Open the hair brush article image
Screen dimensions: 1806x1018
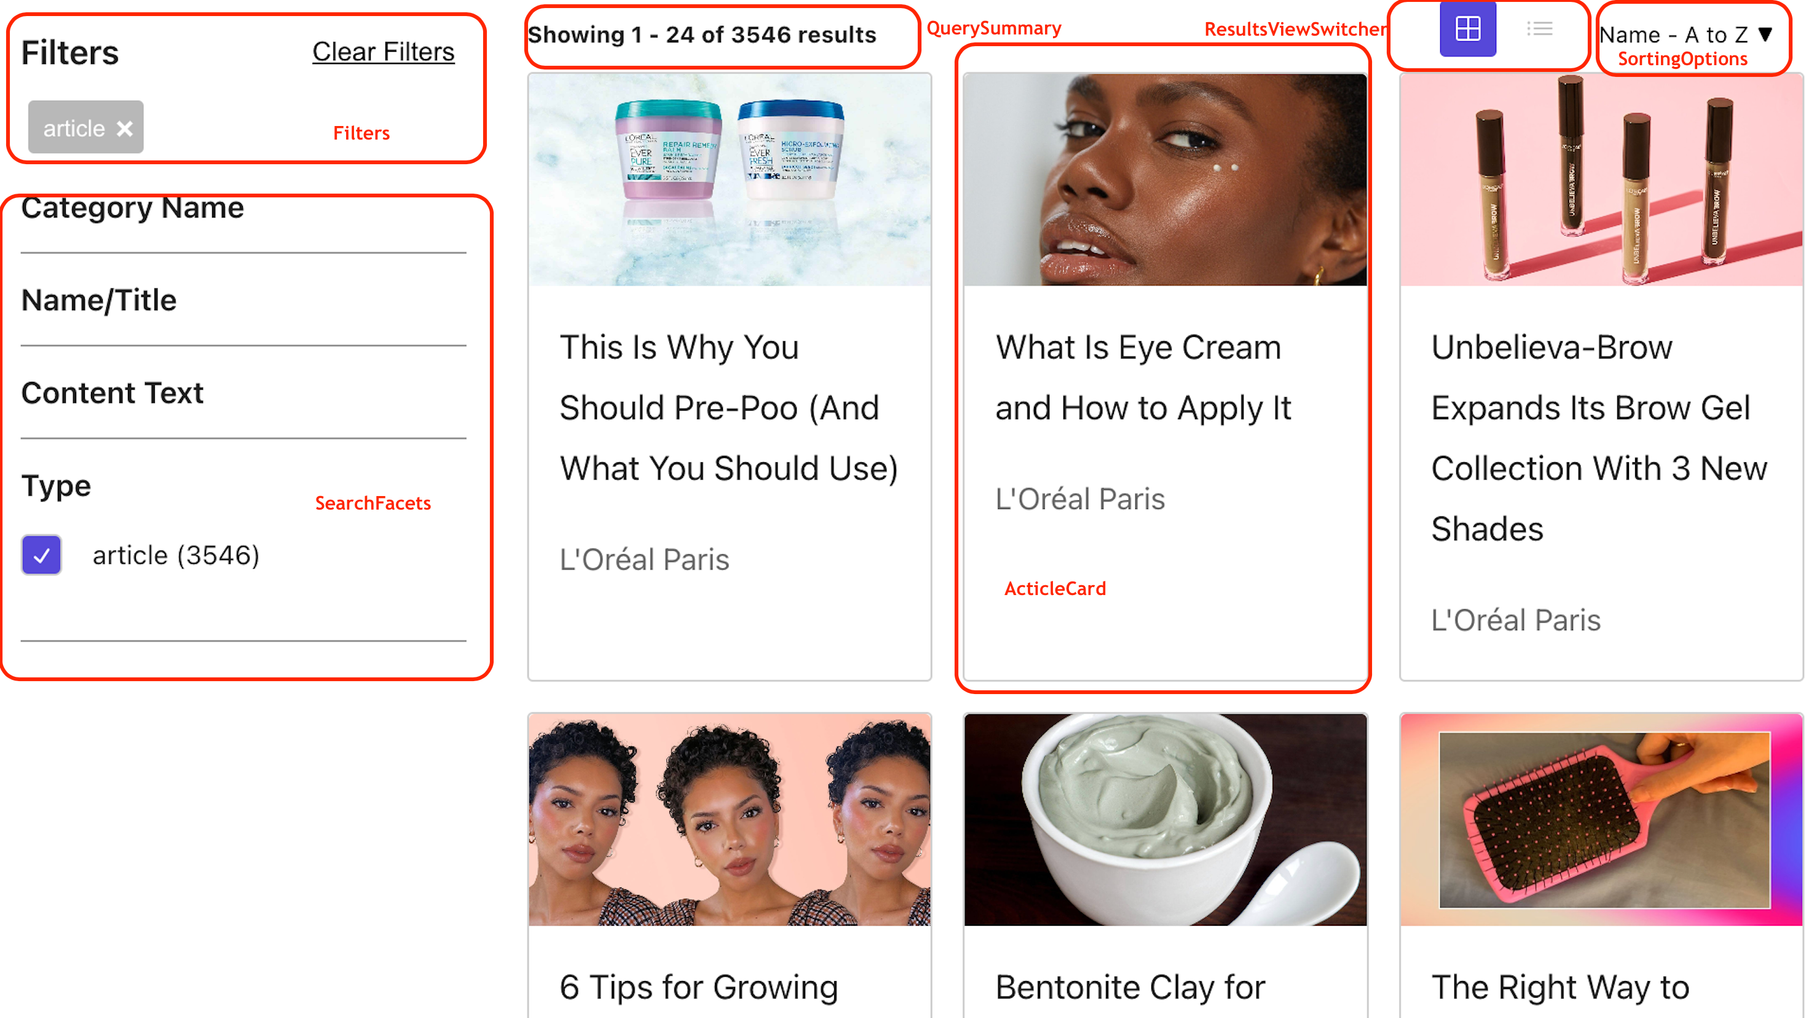[1601, 819]
